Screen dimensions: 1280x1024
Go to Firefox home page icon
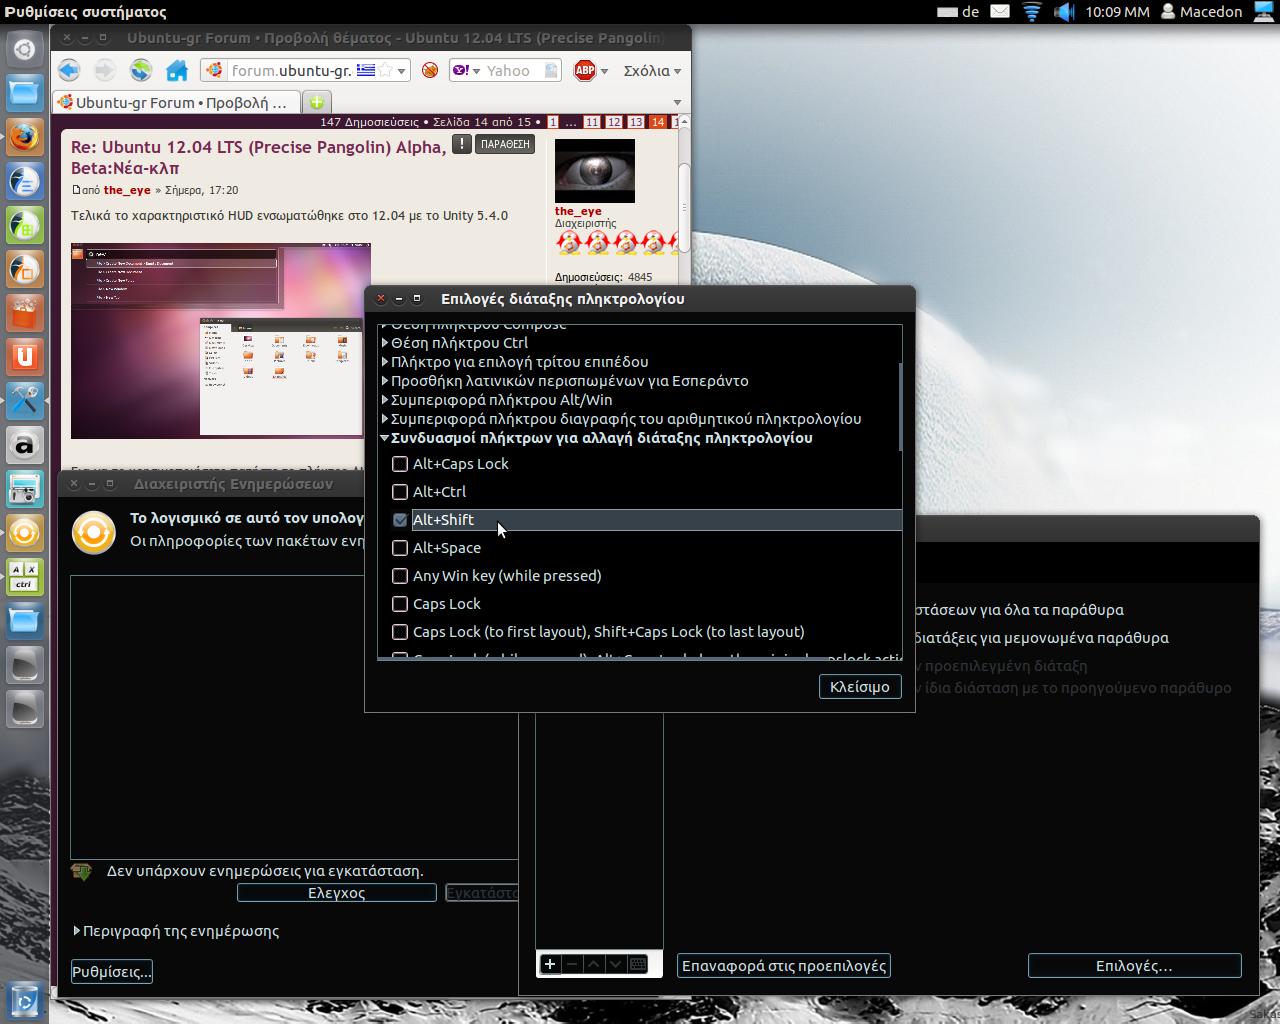click(x=177, y=70)
